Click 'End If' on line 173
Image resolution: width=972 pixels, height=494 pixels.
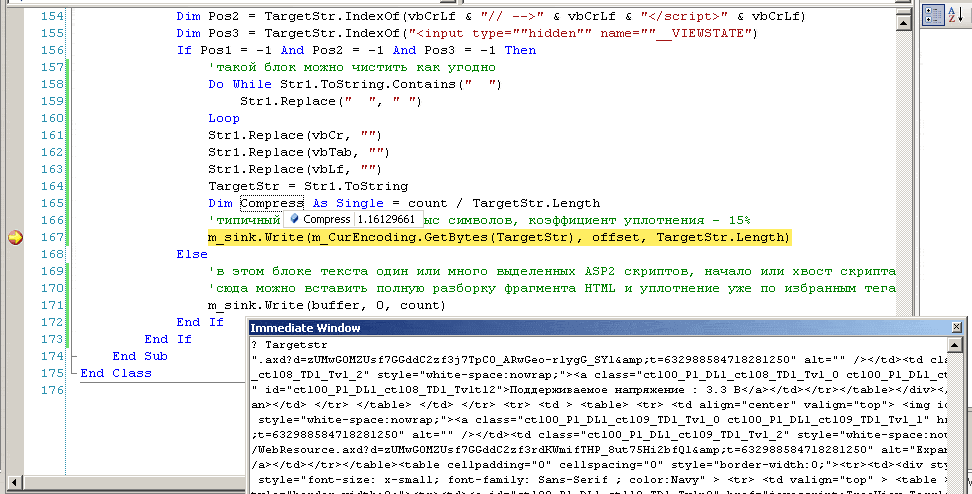pos(168,339)
